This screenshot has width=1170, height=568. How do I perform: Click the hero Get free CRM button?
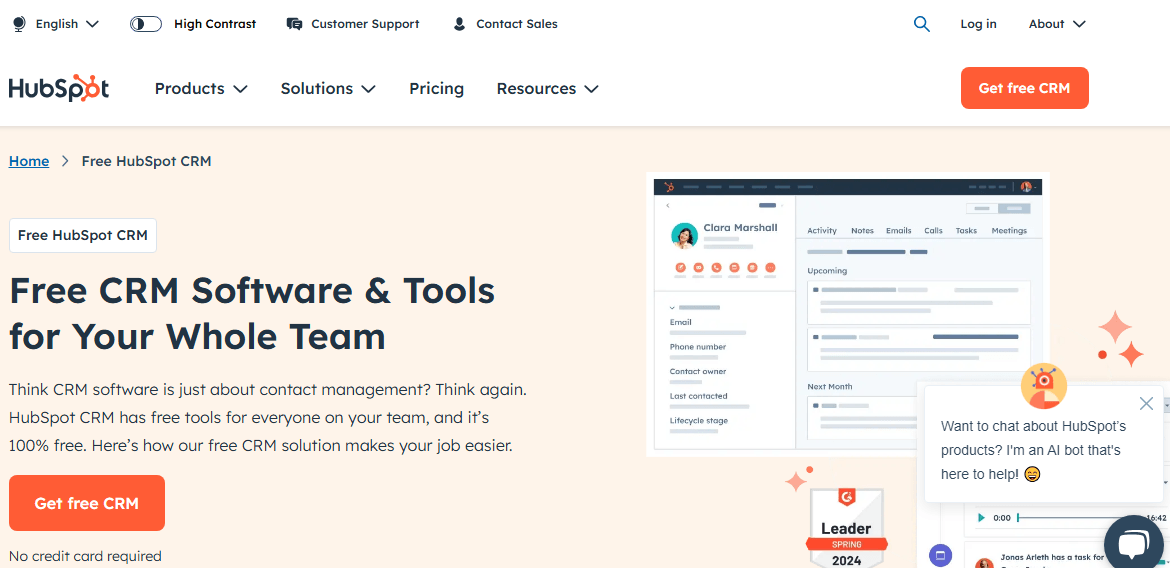click(87, 503)
